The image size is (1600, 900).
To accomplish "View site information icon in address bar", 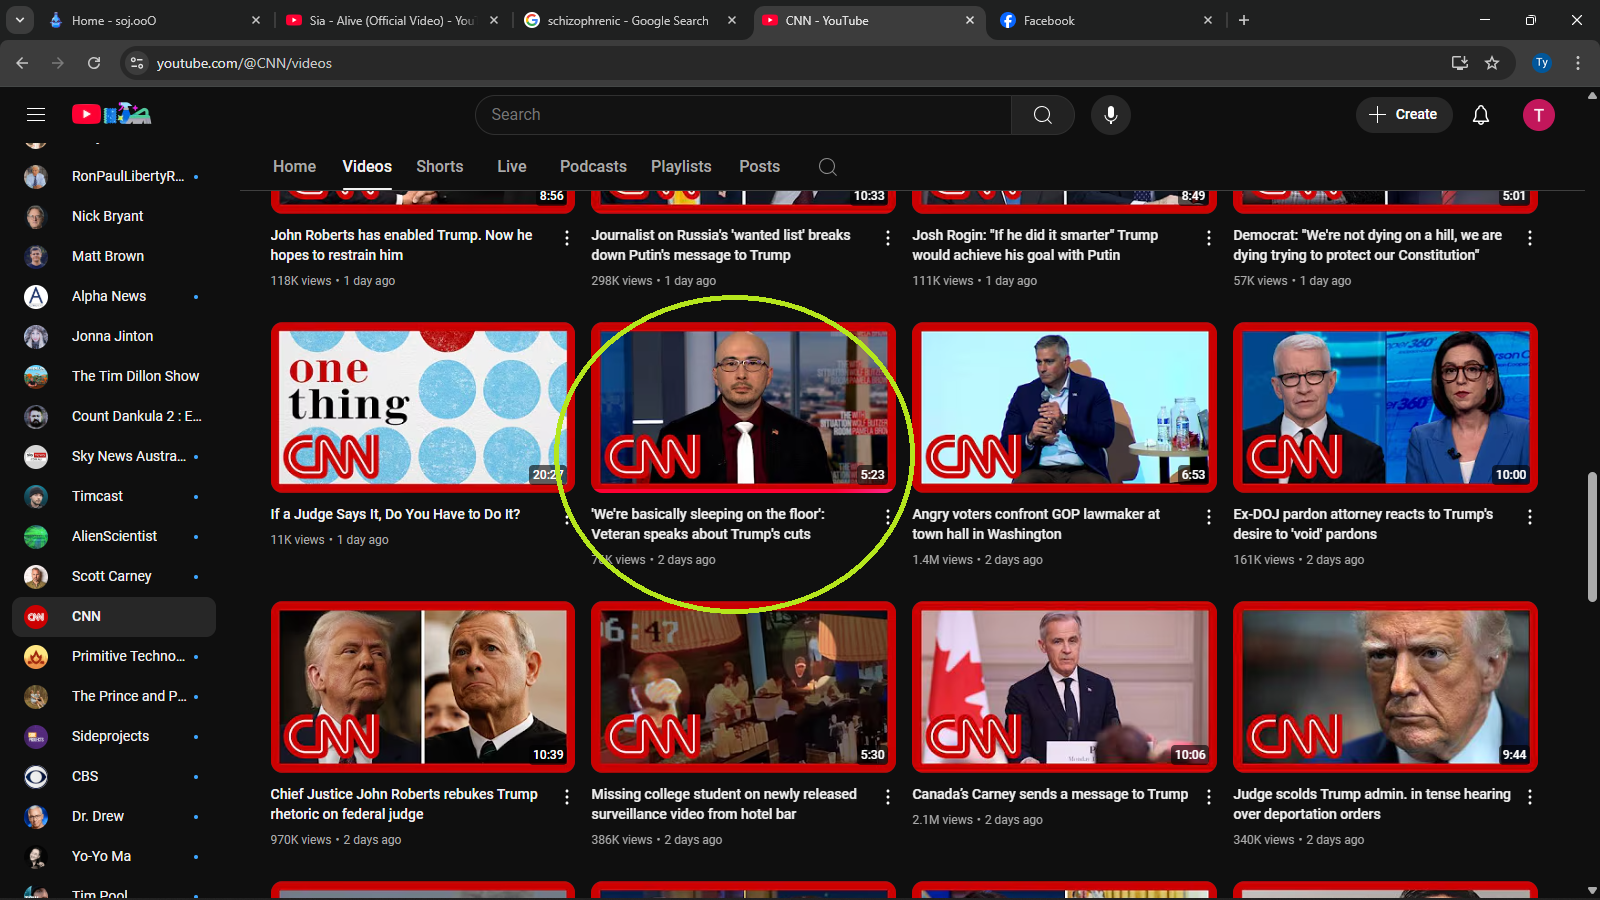I will (x=137, y=63).
